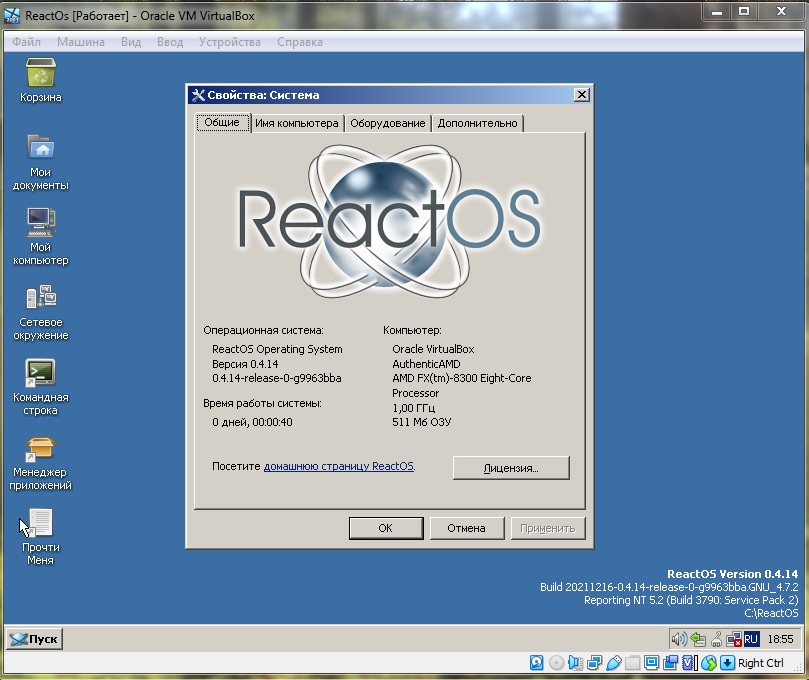This screenshot has width=809, height=680.
Task: Open the Прочти Меня document icon
Action: [x=40, y=523]
